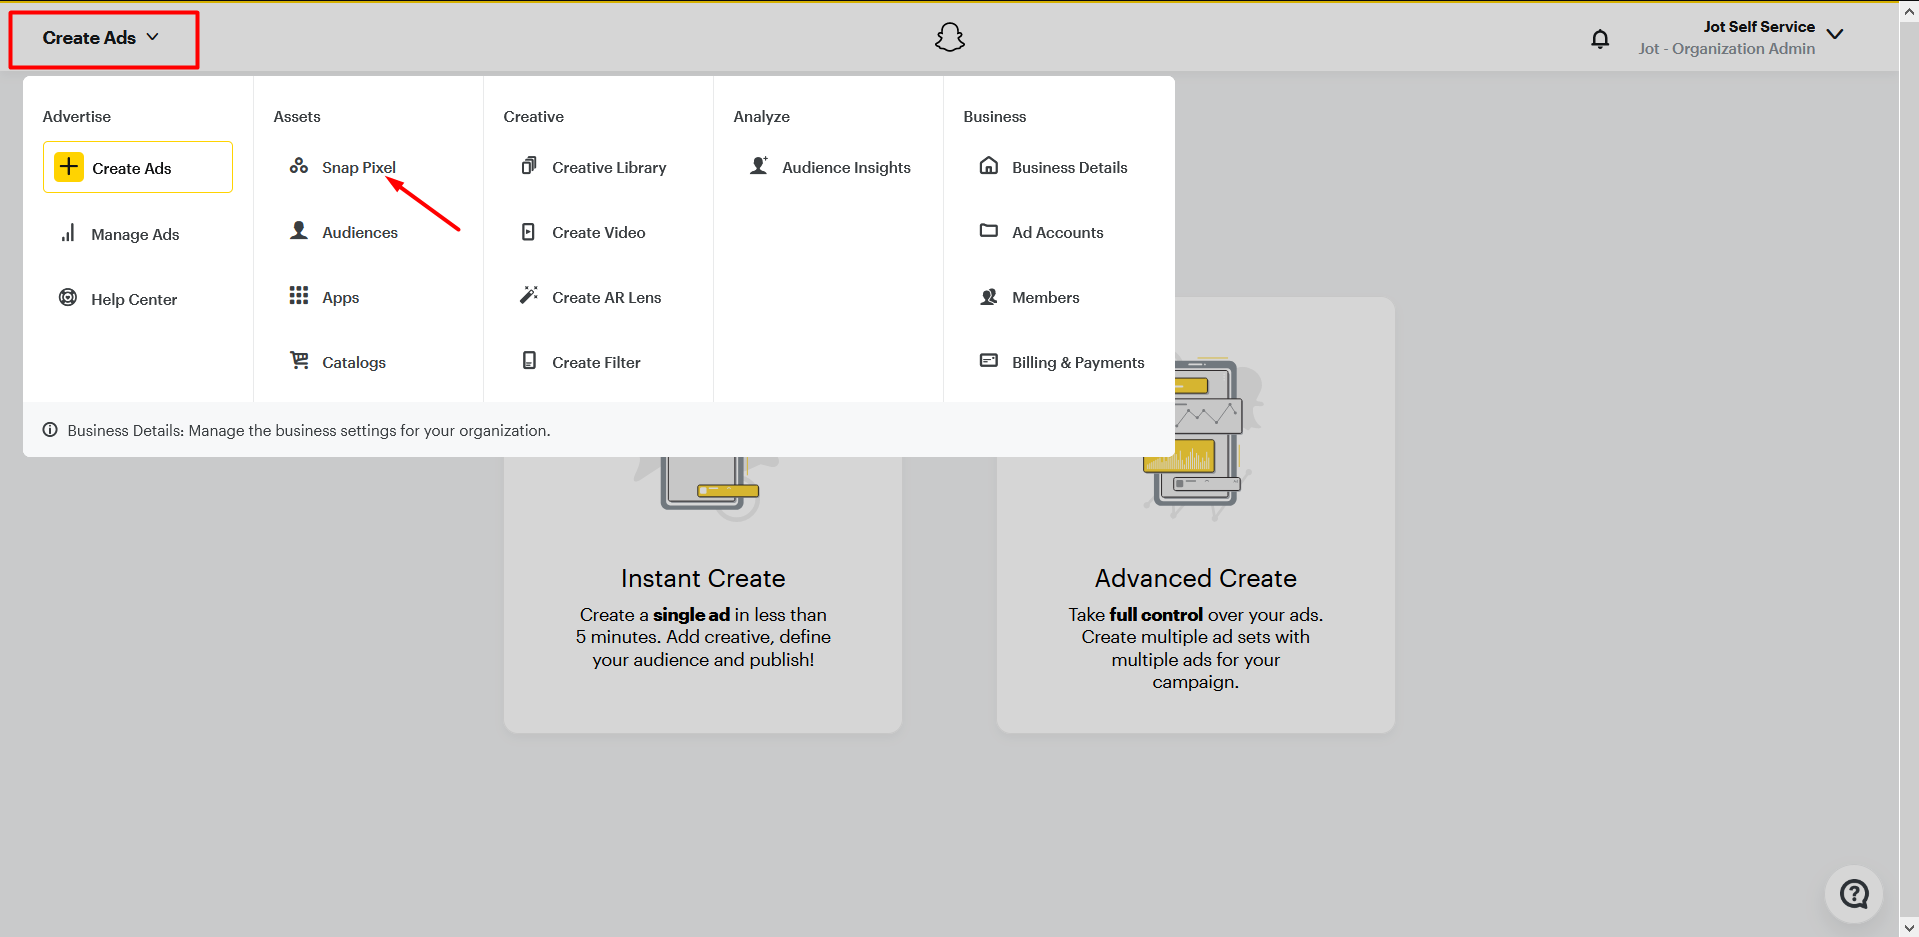Open notifications bell
Screen dimensions: 1919x937
coord(1600,39)
